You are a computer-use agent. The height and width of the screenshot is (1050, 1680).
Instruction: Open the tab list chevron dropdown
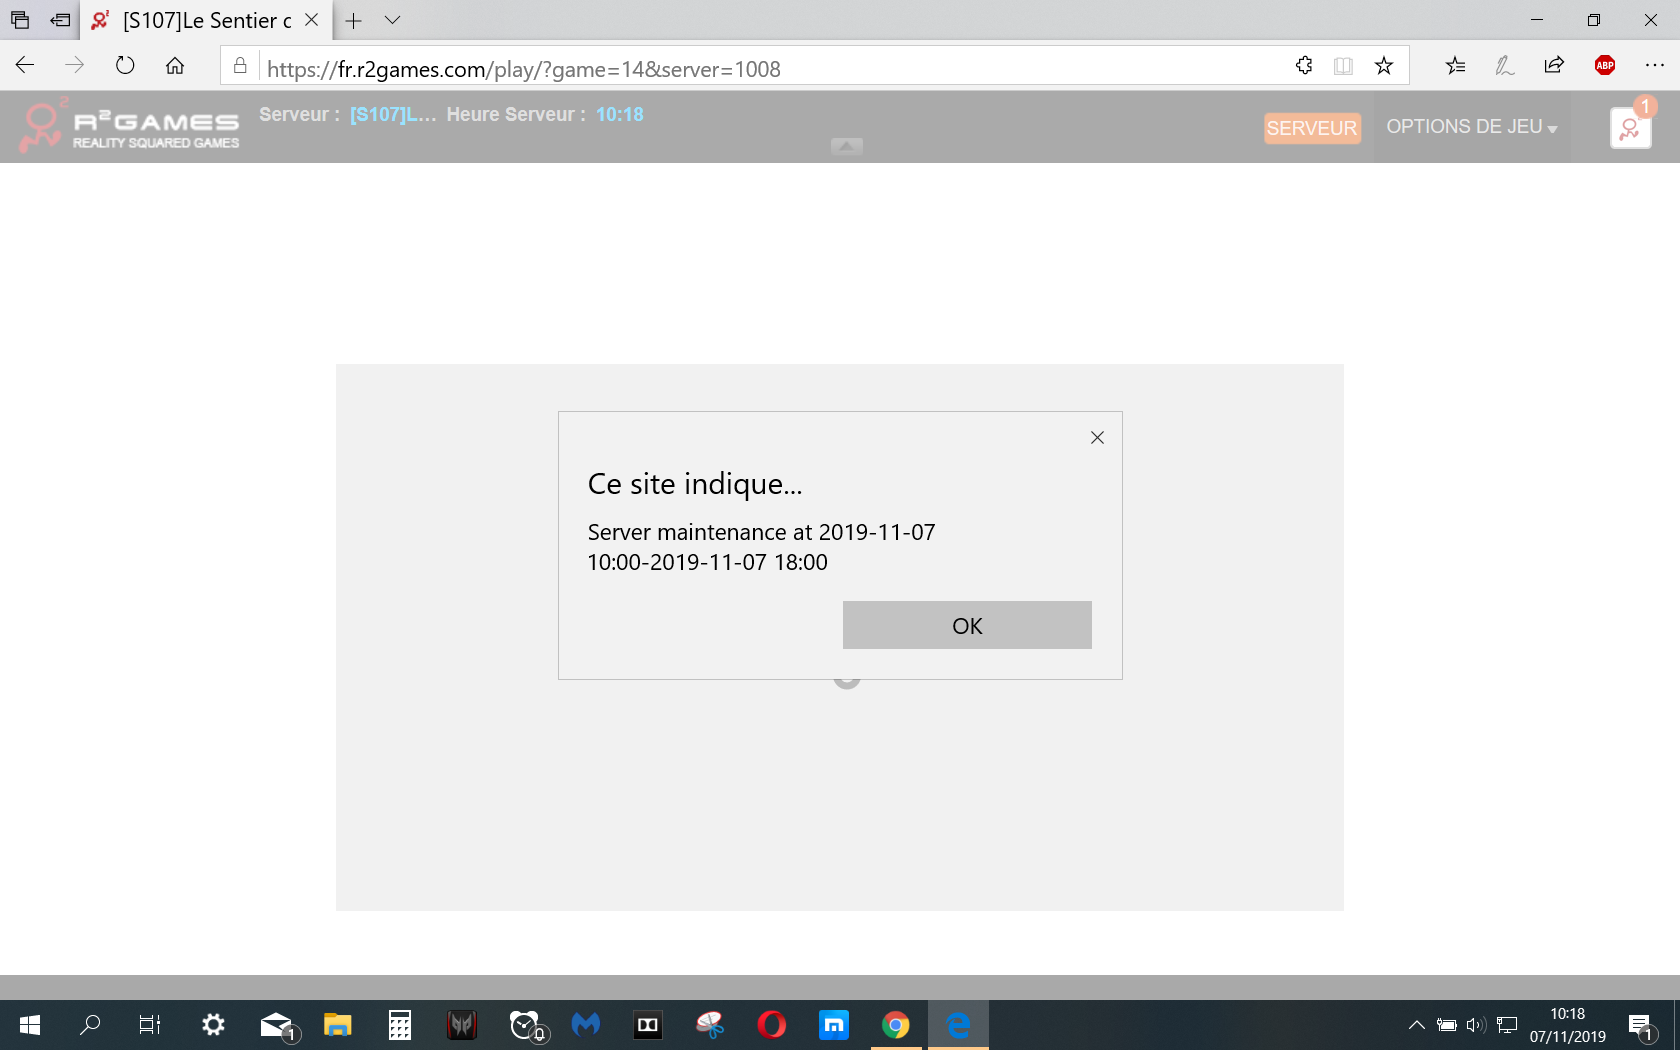[393, 20]
